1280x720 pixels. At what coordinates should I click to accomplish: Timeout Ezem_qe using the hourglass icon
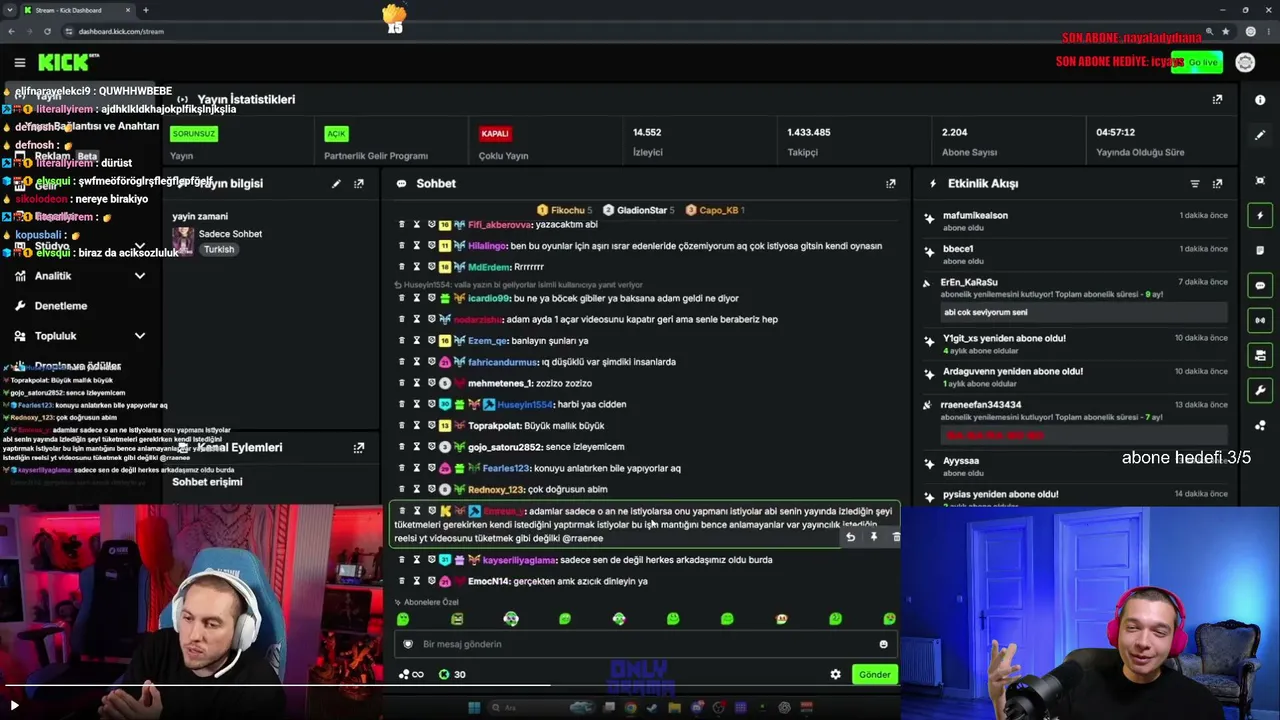[x=417, y=340]
